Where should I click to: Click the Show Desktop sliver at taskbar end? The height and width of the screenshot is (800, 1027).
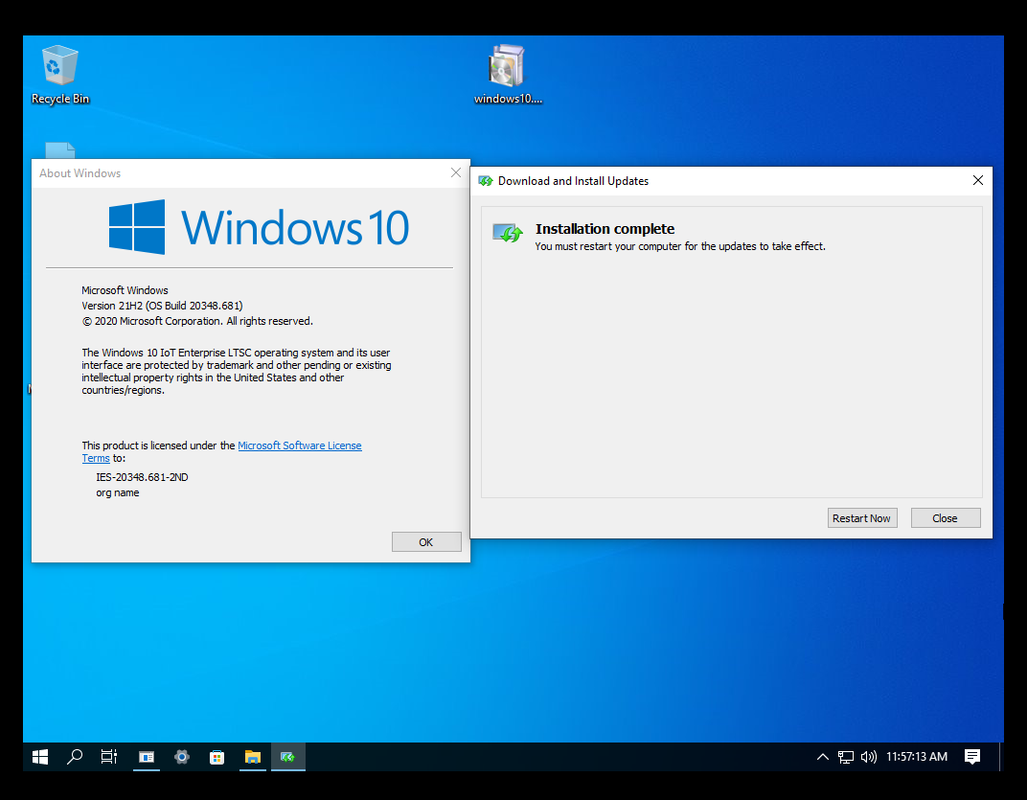1001,757
